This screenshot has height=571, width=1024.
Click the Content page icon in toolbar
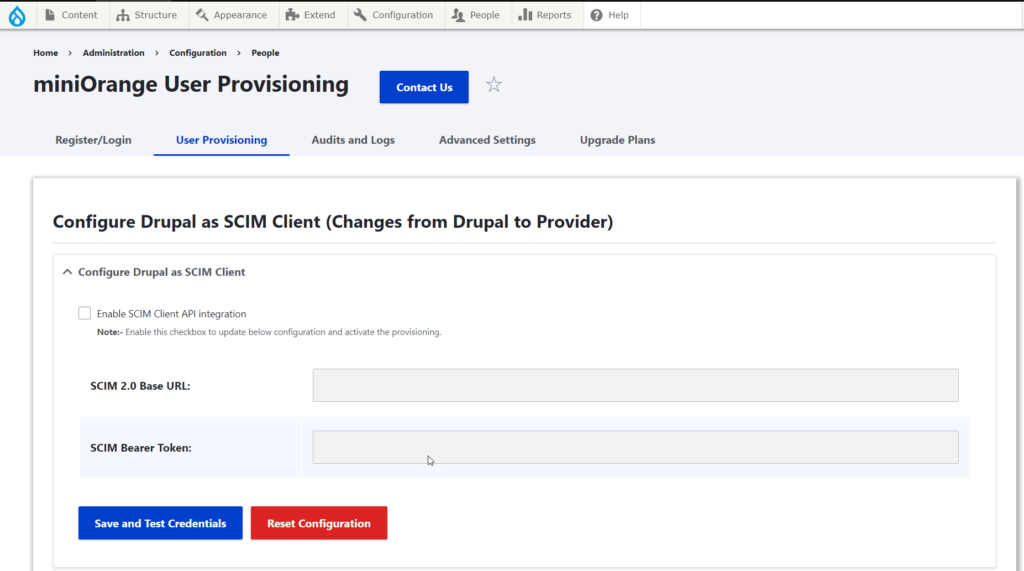click(50, 15)
